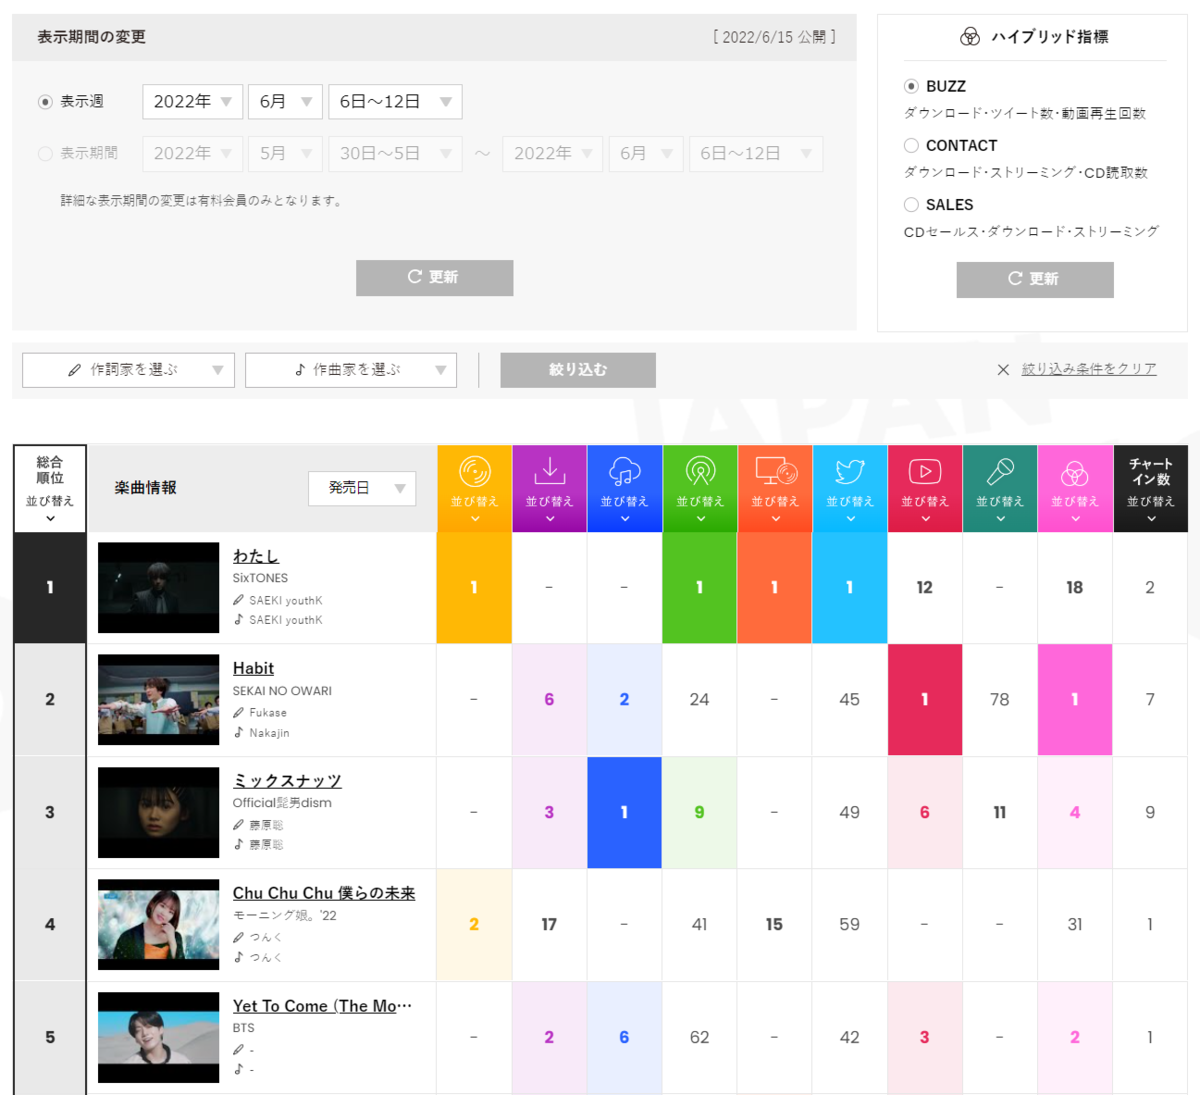Open Chu Chu Chu 僕らの未来 song link
Screen dimensions: 1200x1095
[x=324, y=893]
